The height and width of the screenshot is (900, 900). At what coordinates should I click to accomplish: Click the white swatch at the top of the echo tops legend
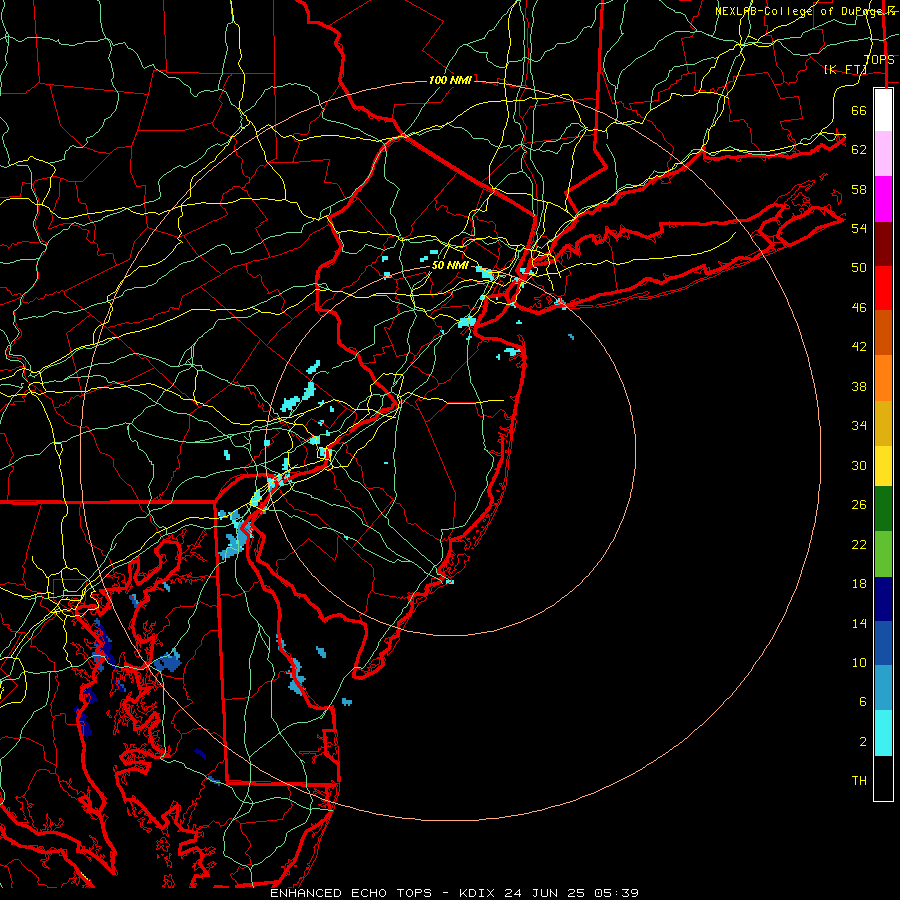click(883, 110)
